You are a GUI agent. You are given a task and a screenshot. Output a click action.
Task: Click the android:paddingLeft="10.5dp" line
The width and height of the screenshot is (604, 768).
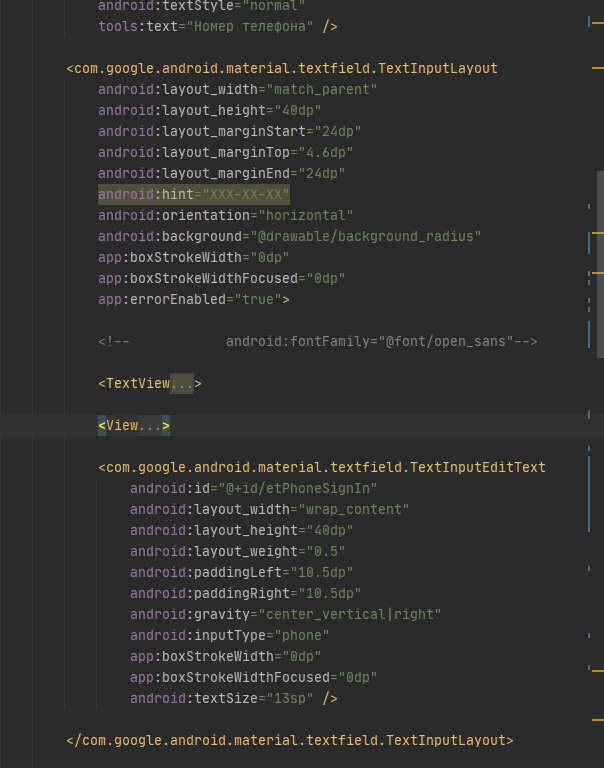click(242, 573)
